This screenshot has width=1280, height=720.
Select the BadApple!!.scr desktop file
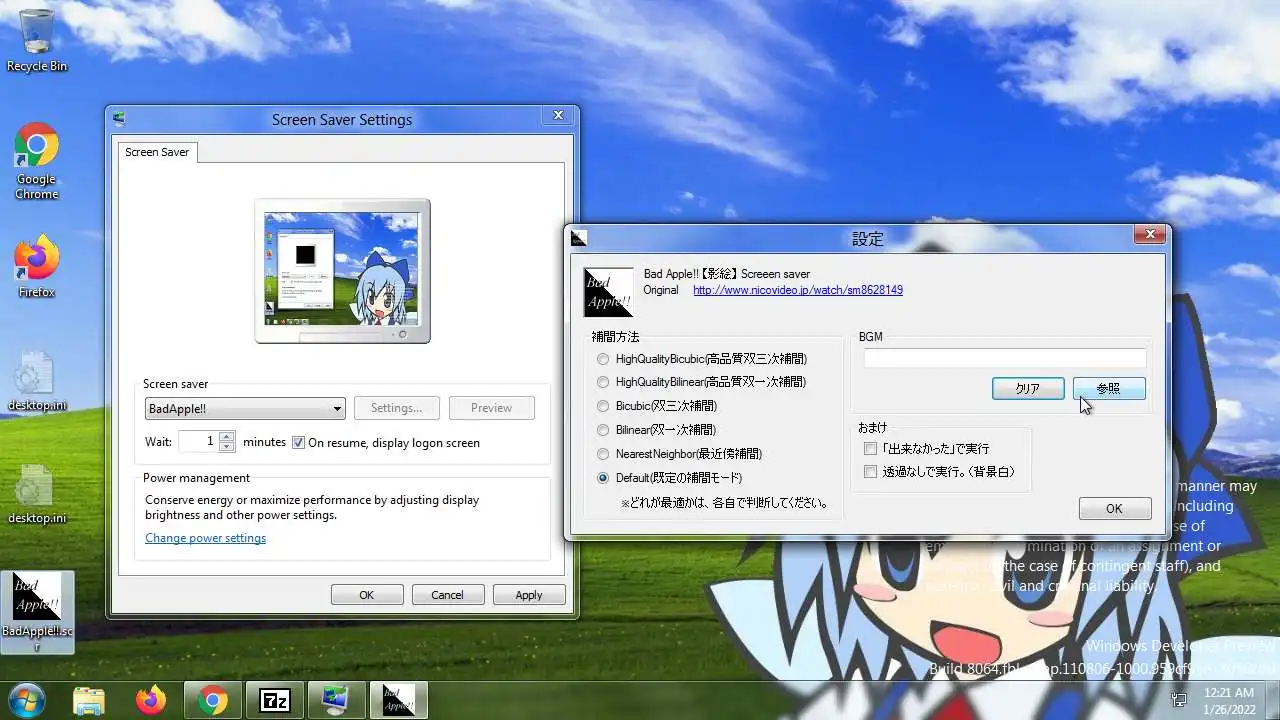tap(37, 611)
